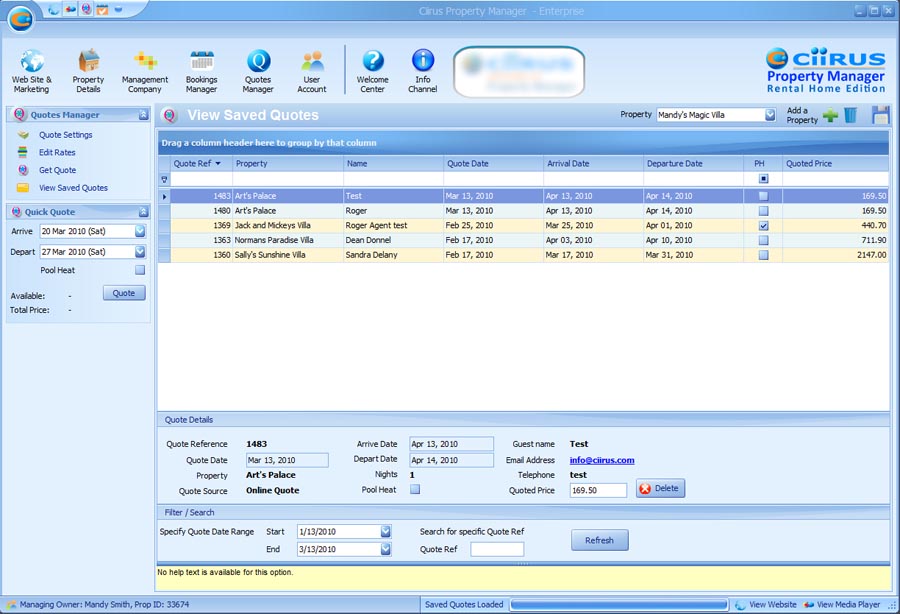Check PH box for quote 1483
The height and width of the screenshot is (614, 900).
point(763,196)
